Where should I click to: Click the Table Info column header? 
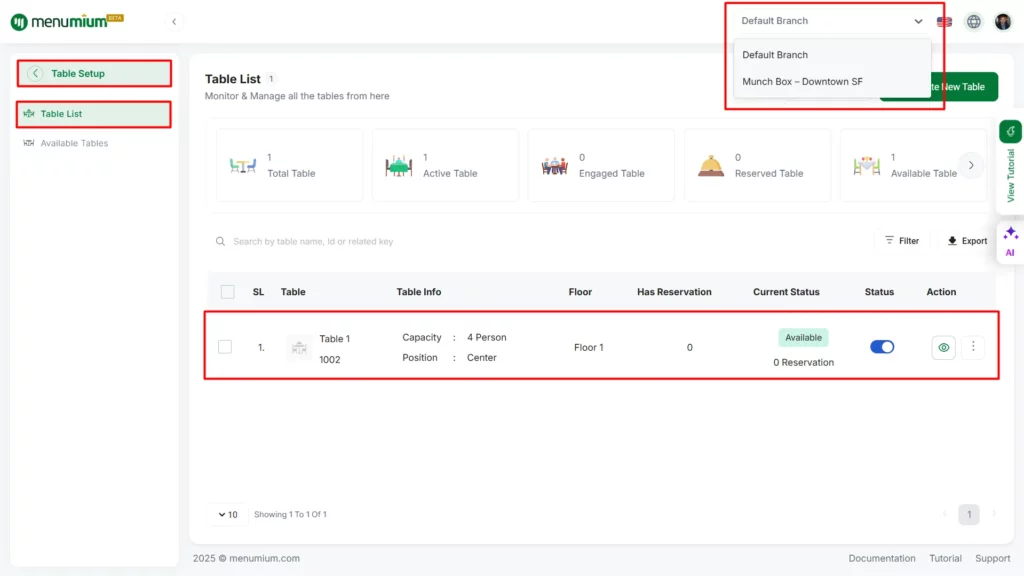tap(419, 292)
